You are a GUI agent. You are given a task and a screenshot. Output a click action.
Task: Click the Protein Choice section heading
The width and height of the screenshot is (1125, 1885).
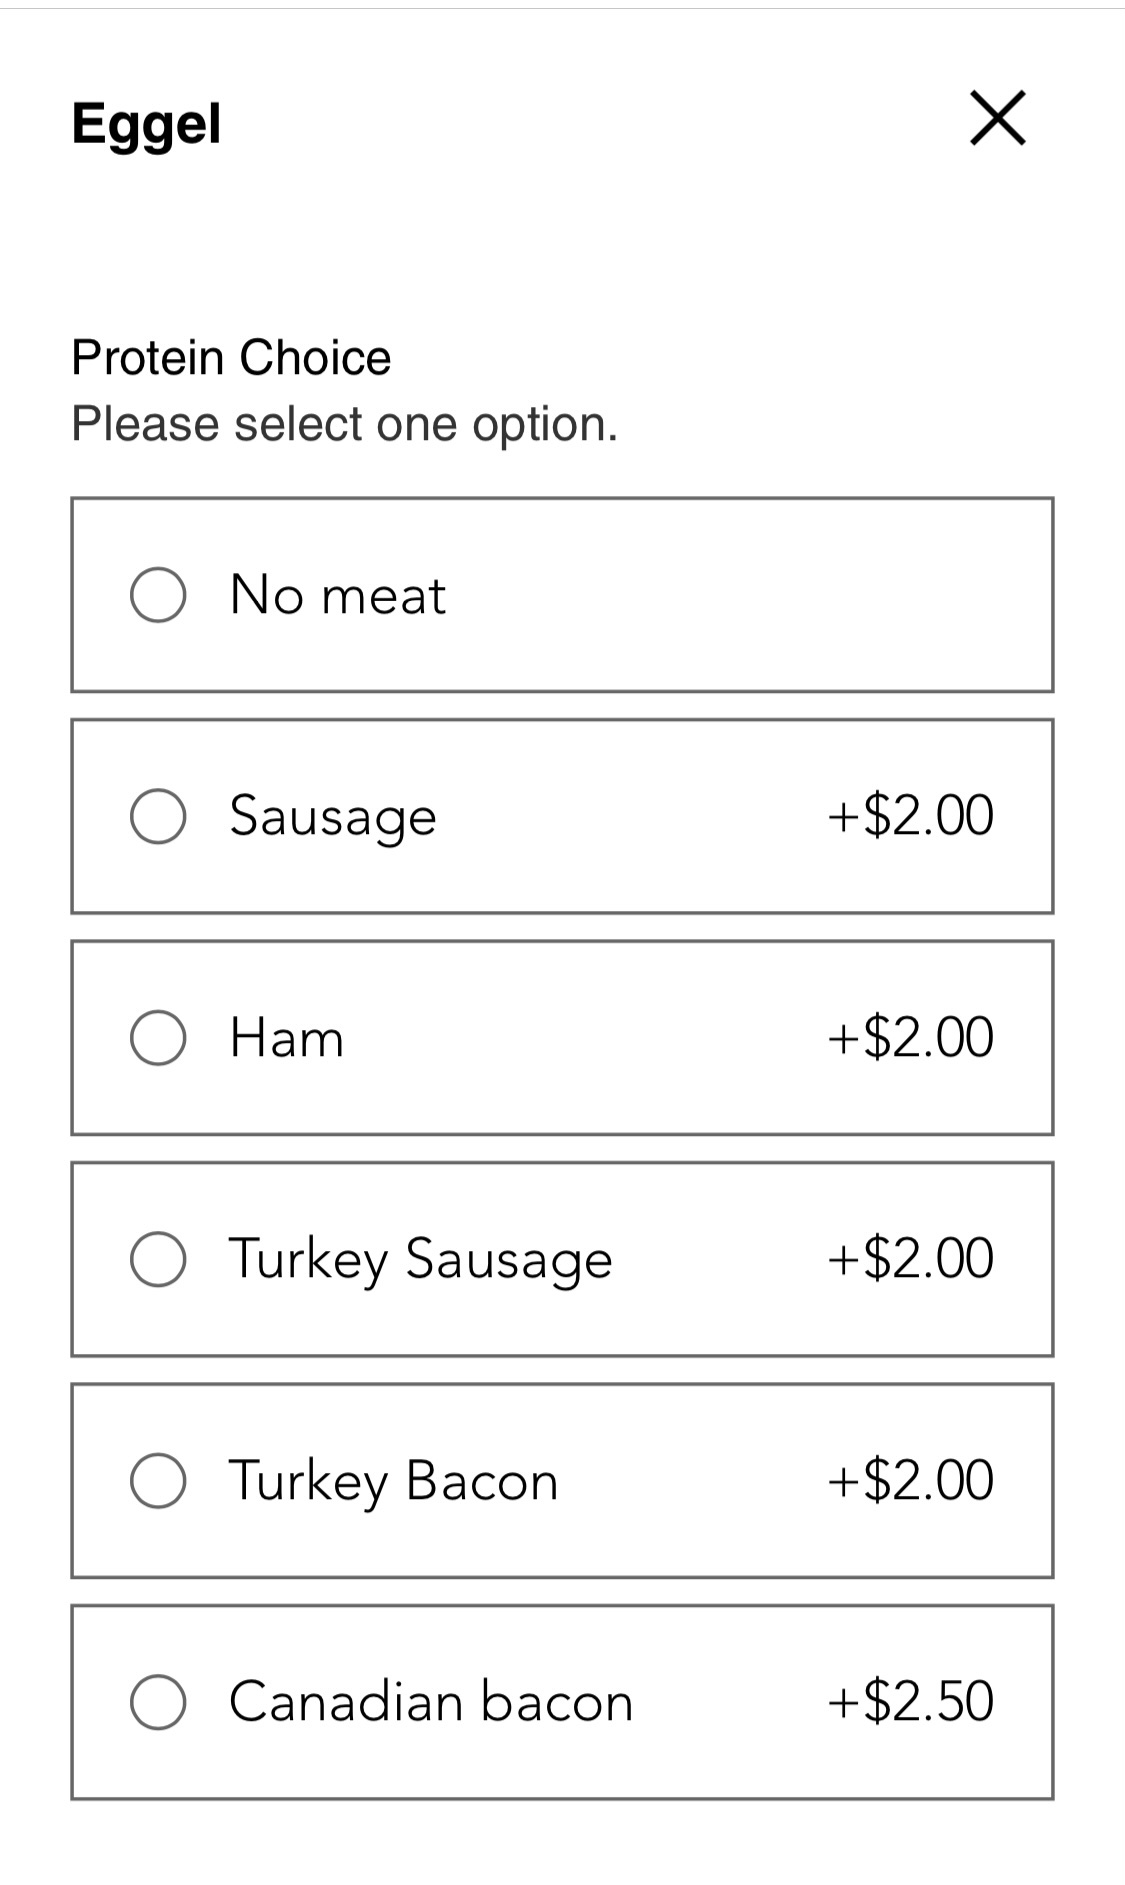tap(231, 358)
